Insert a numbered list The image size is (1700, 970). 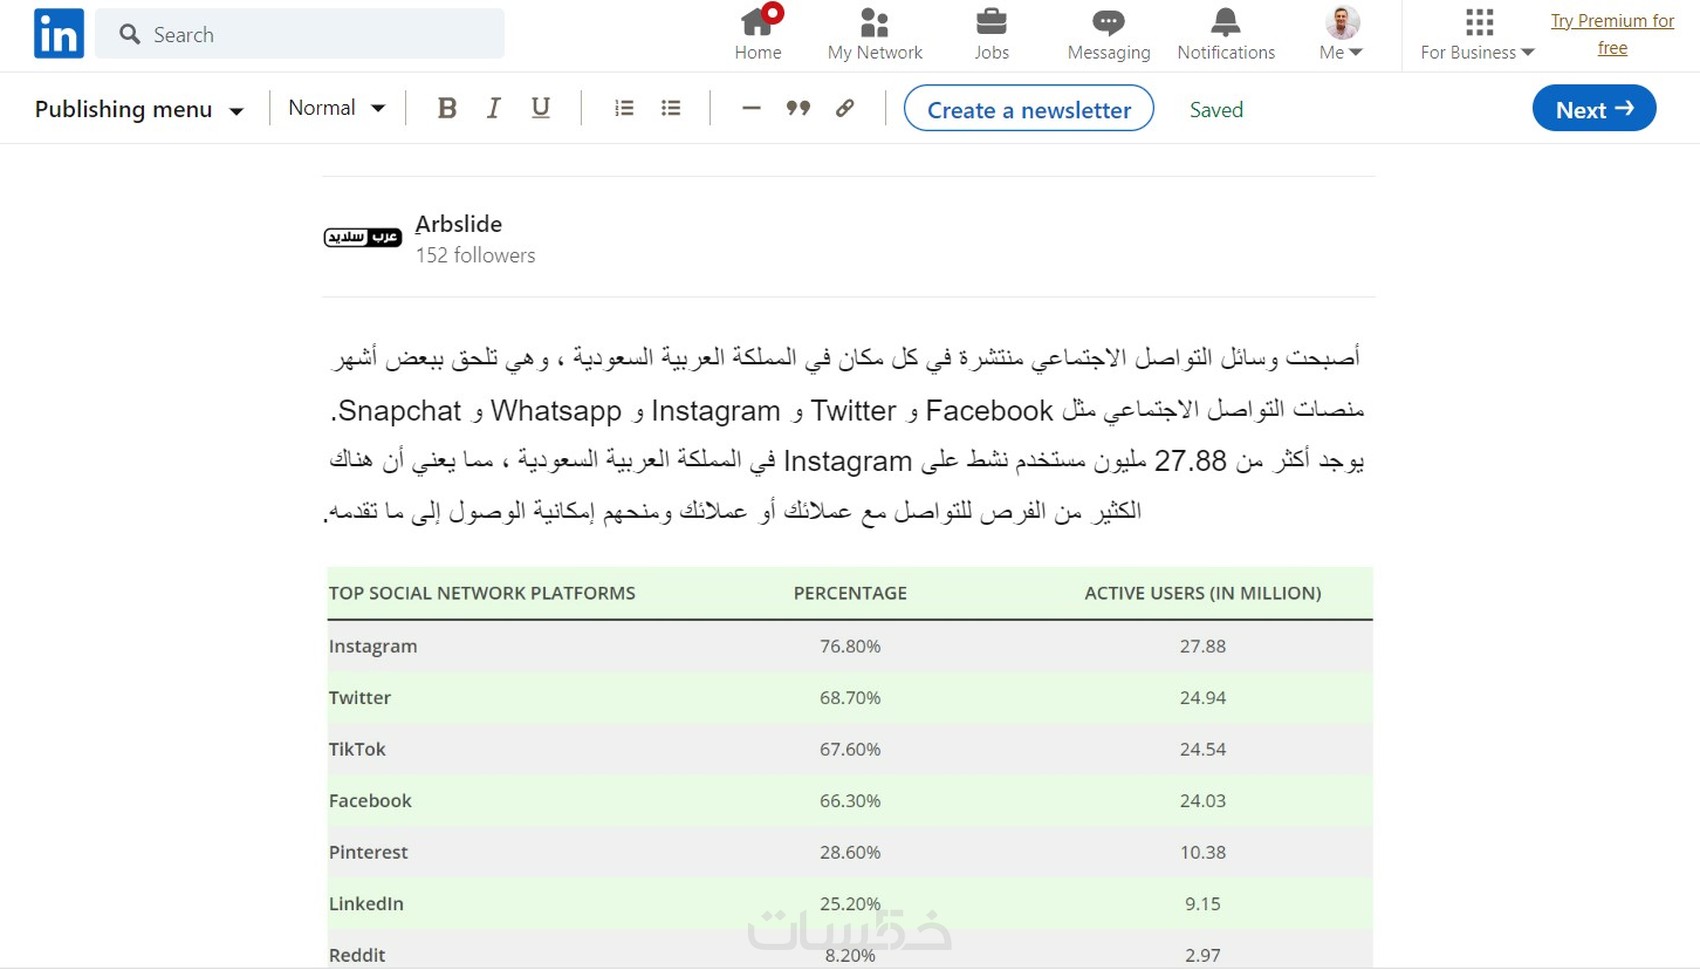click(624, 108)
